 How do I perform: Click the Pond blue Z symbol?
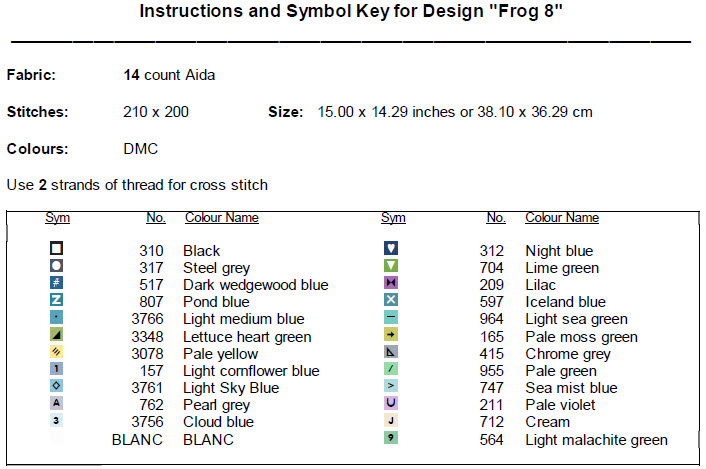tap(57, 300)
